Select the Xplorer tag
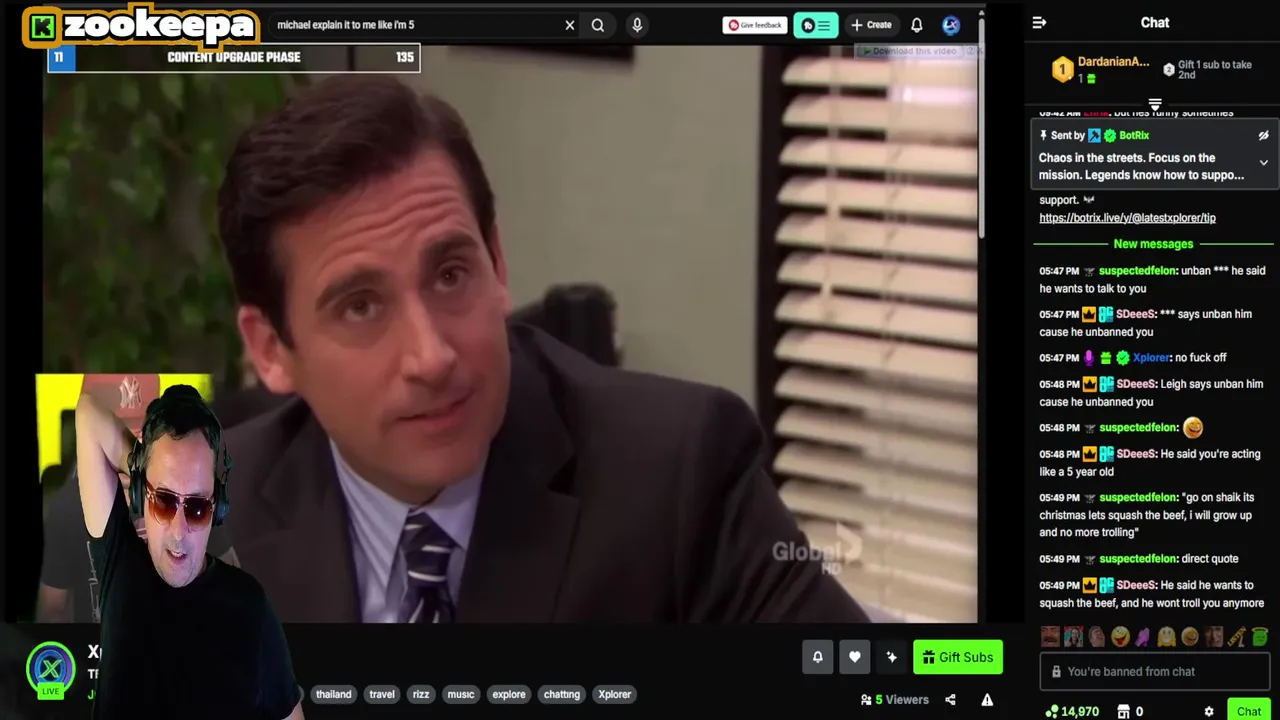This screenshot has width=1280, height=720. pyautogui.click(x=615, y=694)
